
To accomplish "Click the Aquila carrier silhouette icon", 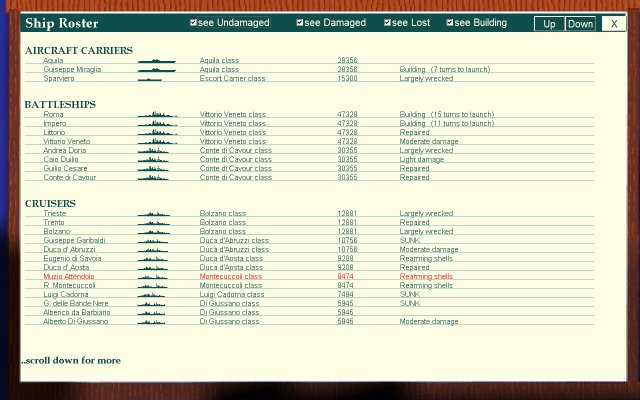I will 156,61.
